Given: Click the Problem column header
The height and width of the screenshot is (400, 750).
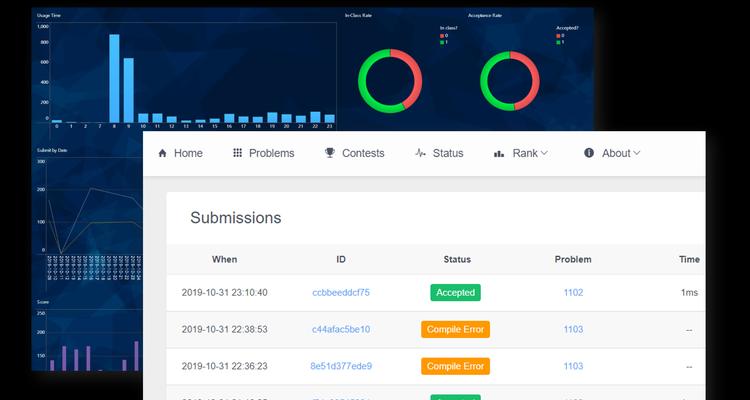Looking at the screenshot, I should (x=573, y=259).
